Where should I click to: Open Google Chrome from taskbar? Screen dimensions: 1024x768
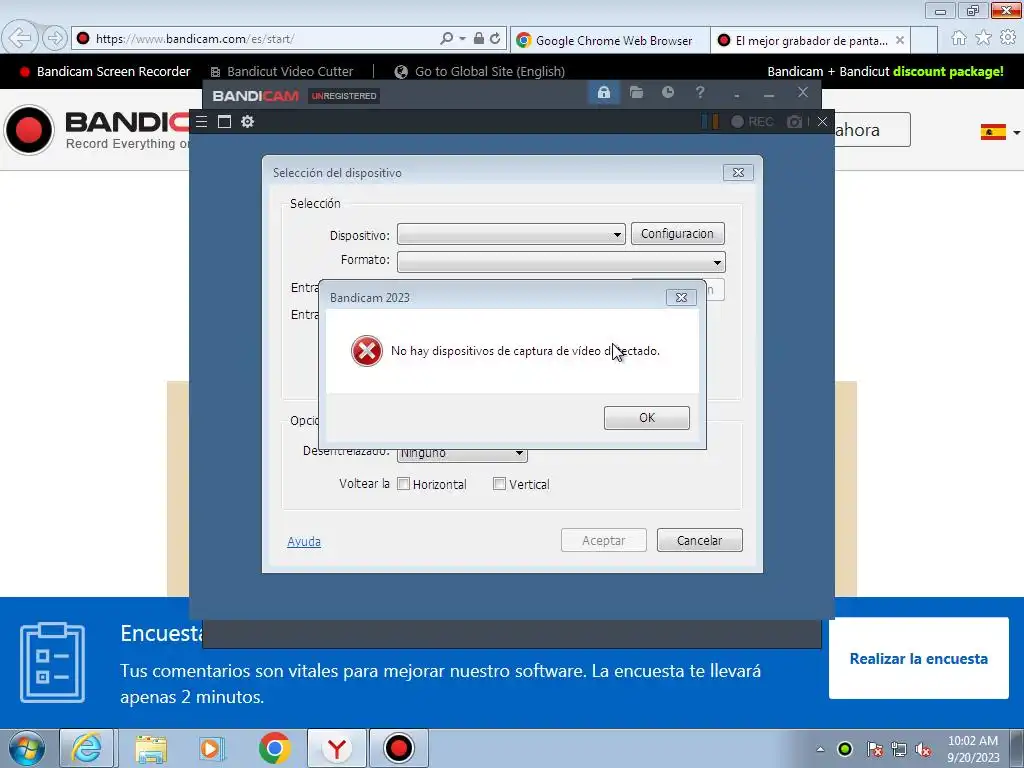274,748
